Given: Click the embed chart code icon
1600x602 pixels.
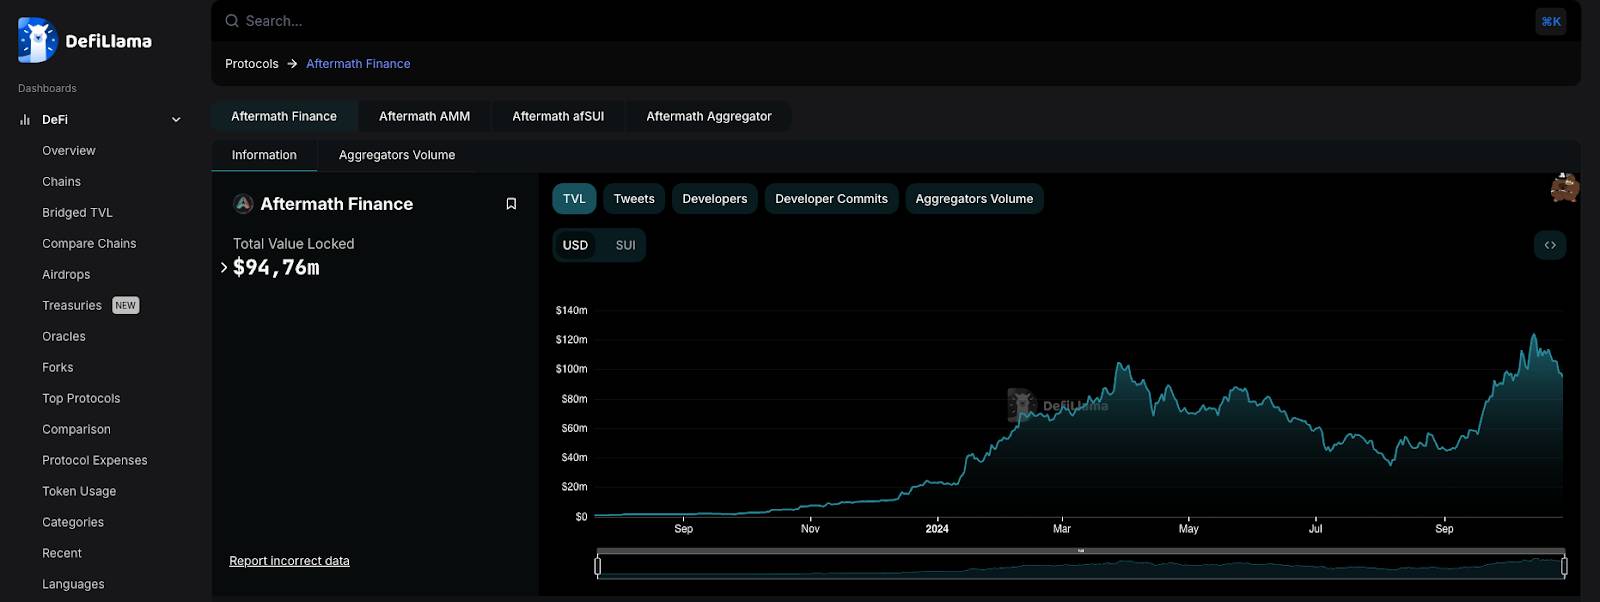Looking at the screenshot, I should pos(1550,245).
